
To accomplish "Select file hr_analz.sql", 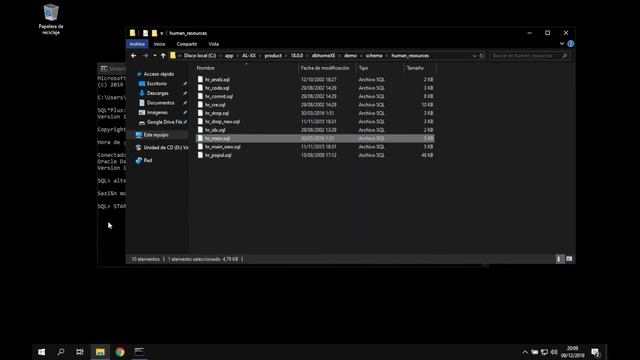I will click(217, 80).
